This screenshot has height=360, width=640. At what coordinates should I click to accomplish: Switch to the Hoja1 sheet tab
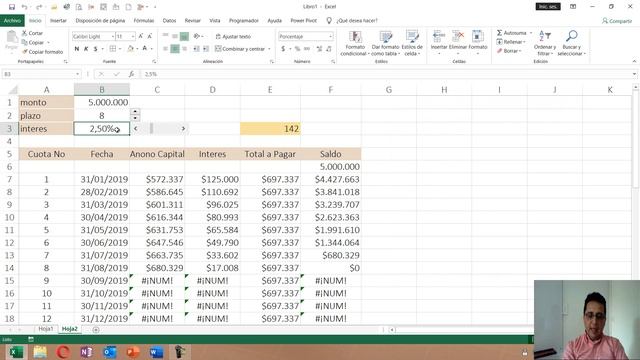tap(46, 329)
